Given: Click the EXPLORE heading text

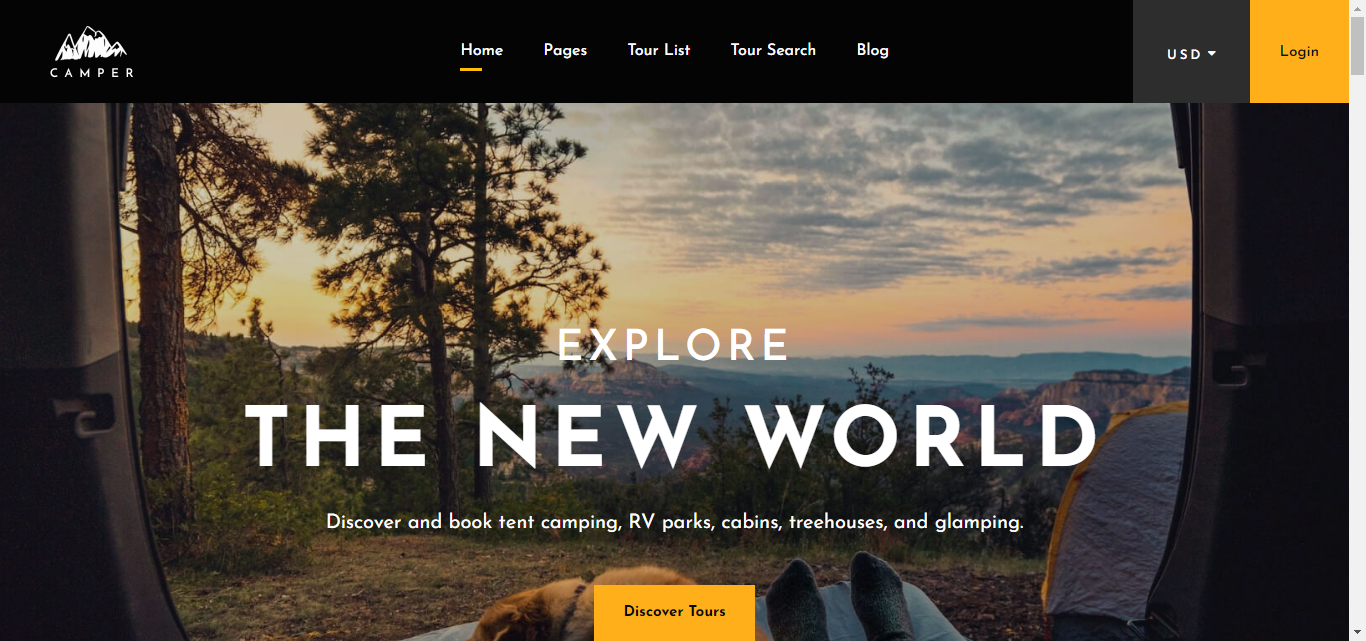Looking at the screenshot, I should (674, 346).
